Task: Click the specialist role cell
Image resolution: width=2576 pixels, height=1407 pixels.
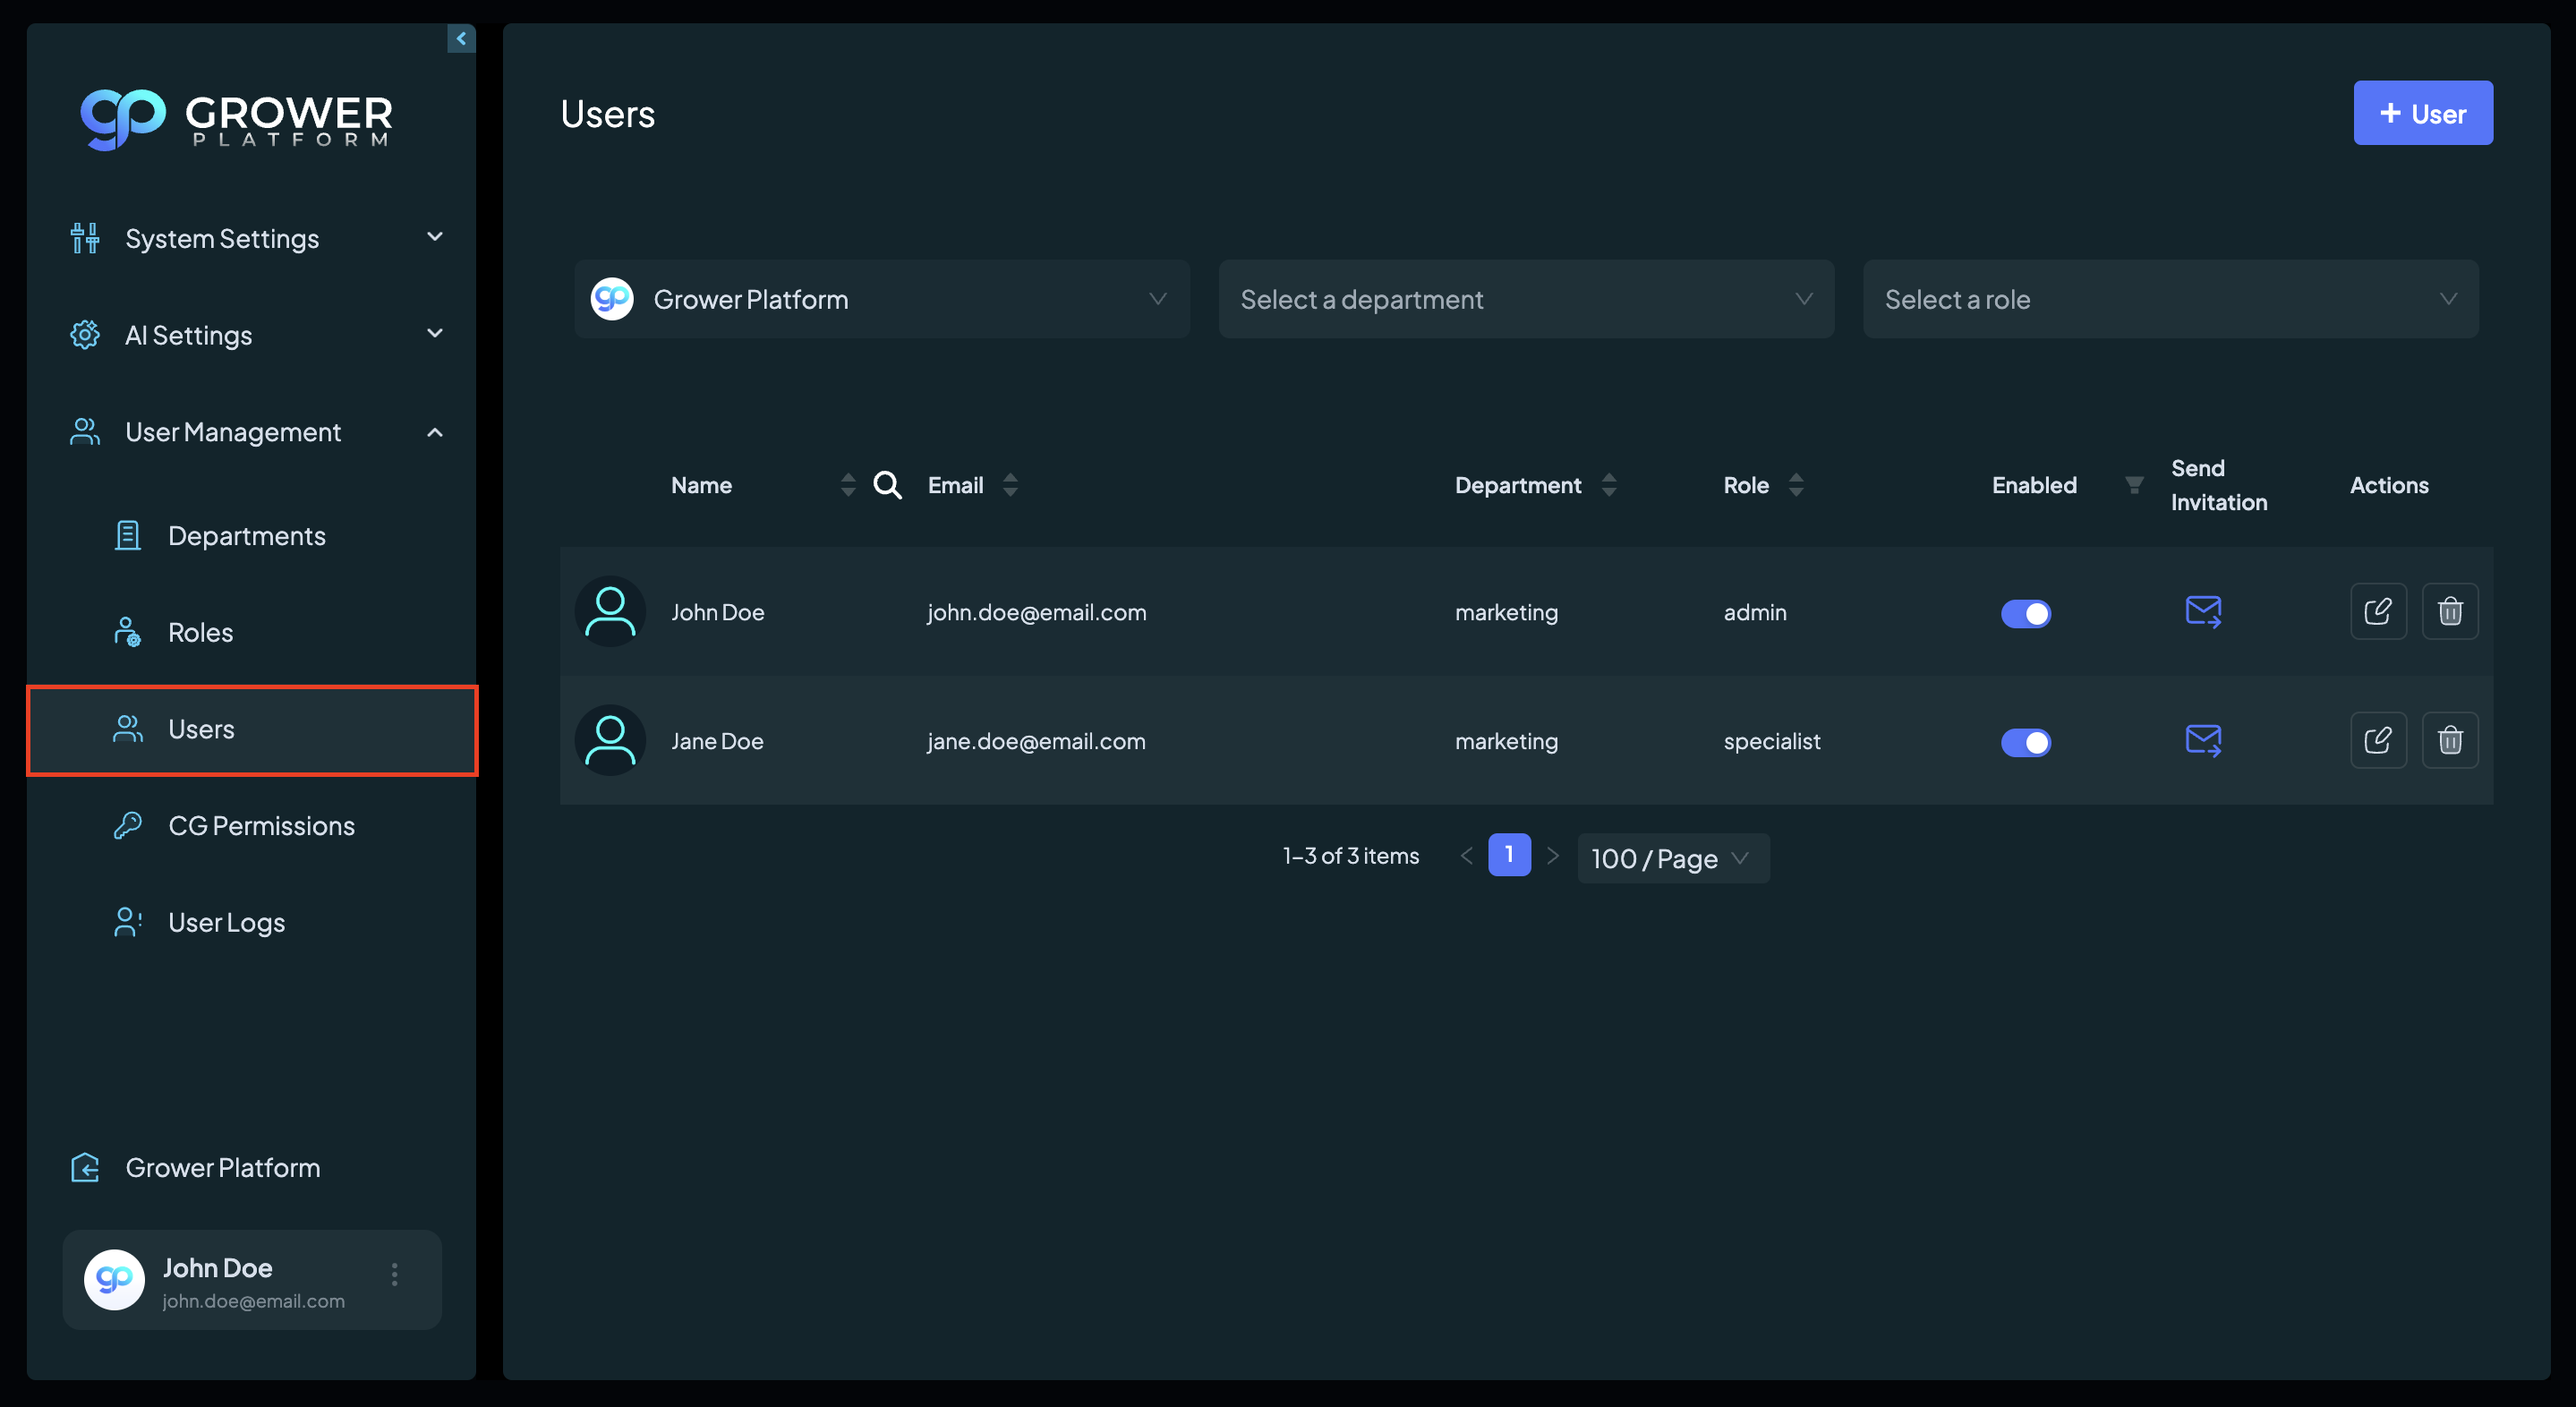Action: coord(1771,741)
